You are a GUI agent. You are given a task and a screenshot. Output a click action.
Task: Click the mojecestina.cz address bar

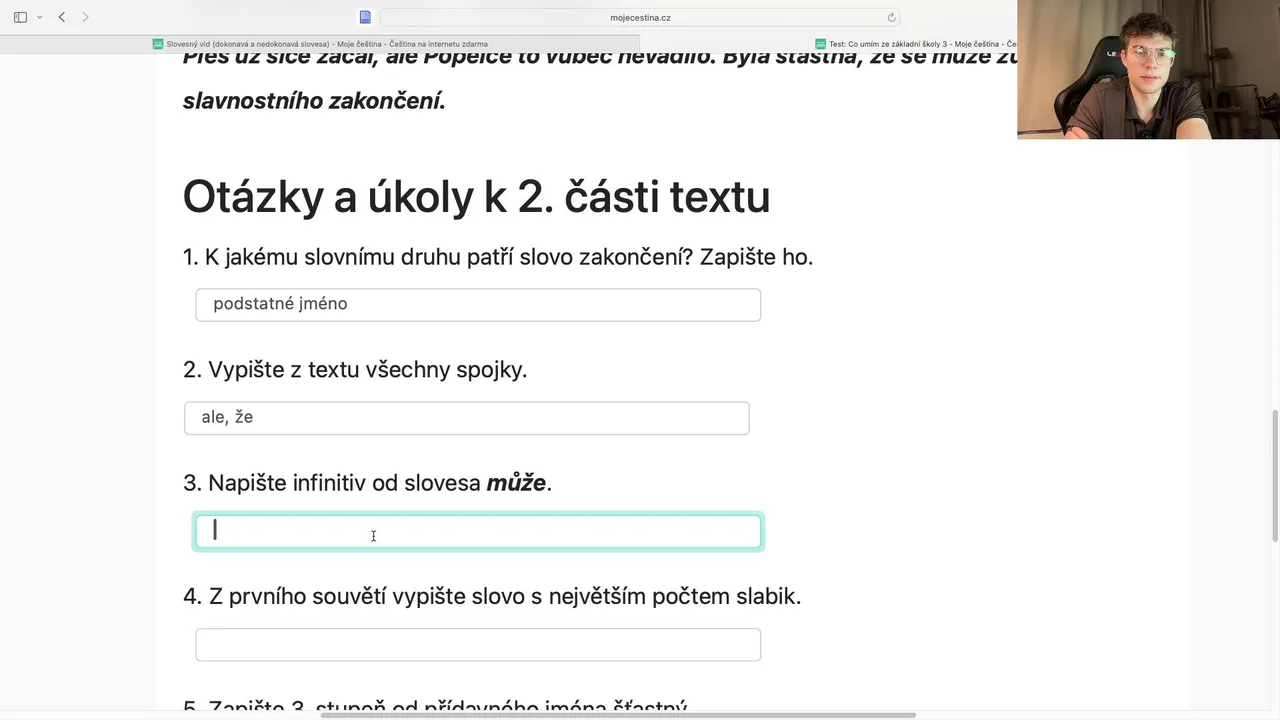pyautogui.click(x=640, y=17)
